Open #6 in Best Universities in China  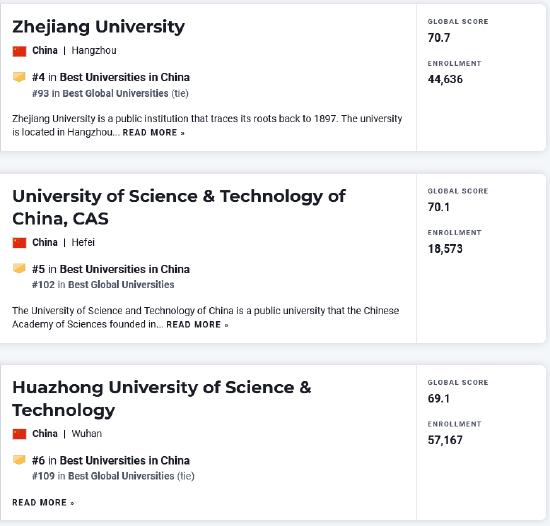point(111,460)
